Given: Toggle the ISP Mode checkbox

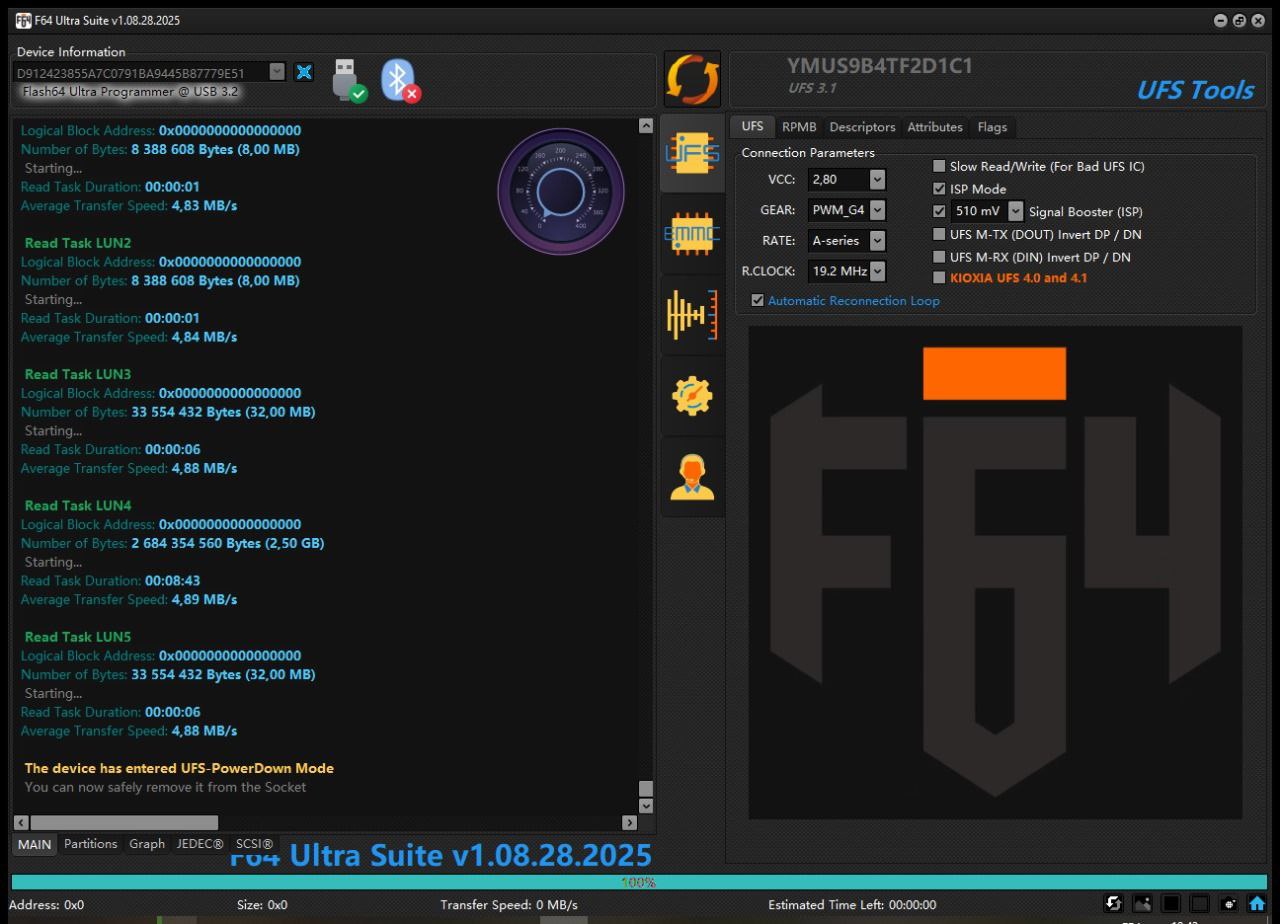Looking at the screenshot, I should [939, 189].
